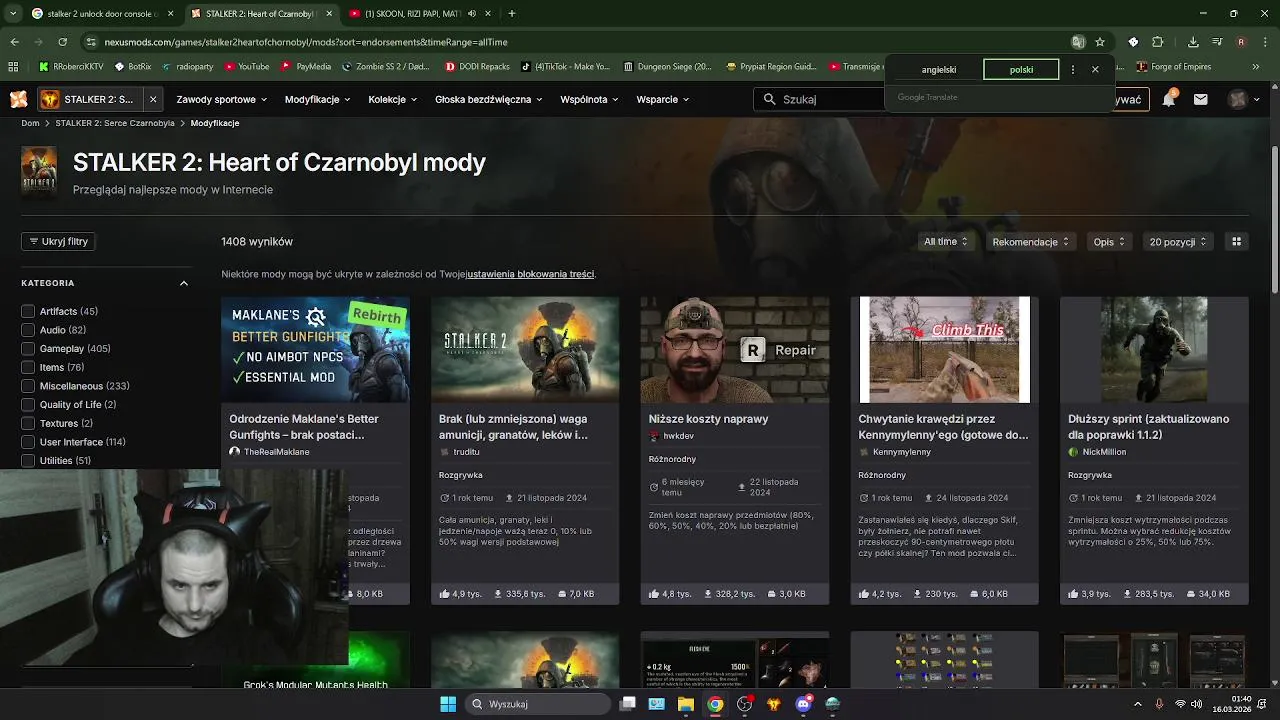The image size is (1280, 720).
Task: Open Climb This mod thumbnail
Action: [x=944, y=349]
